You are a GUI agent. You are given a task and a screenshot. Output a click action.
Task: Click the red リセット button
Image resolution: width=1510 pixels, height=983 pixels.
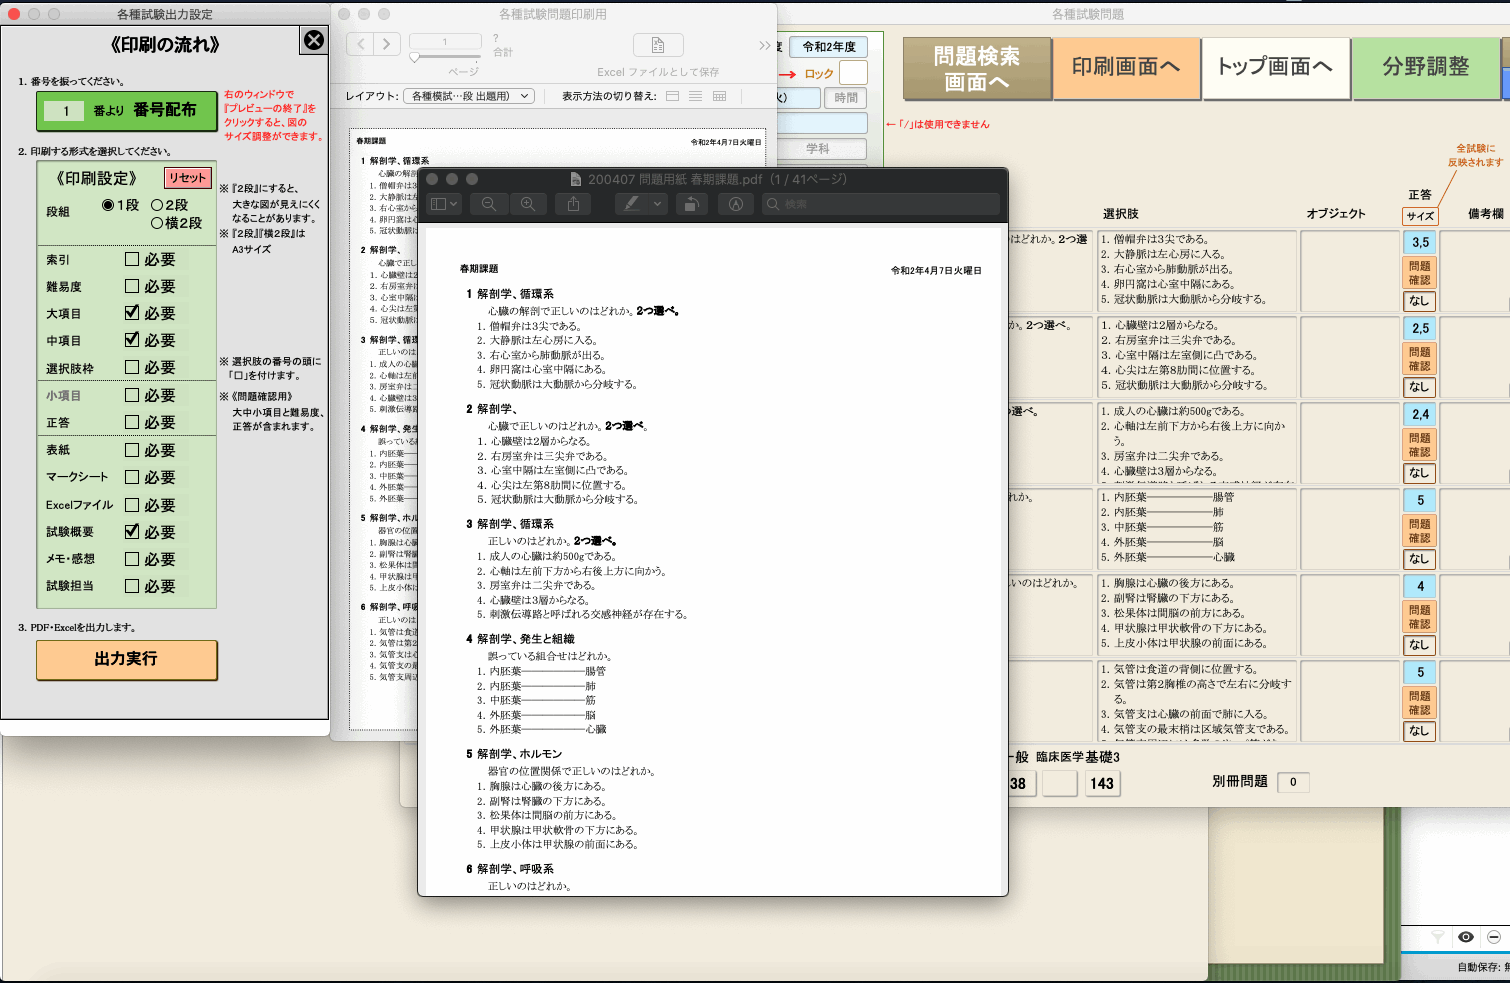coord(187,178)
